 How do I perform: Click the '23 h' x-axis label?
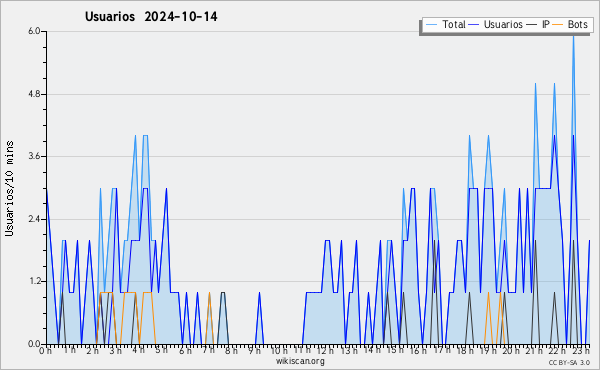581,350
